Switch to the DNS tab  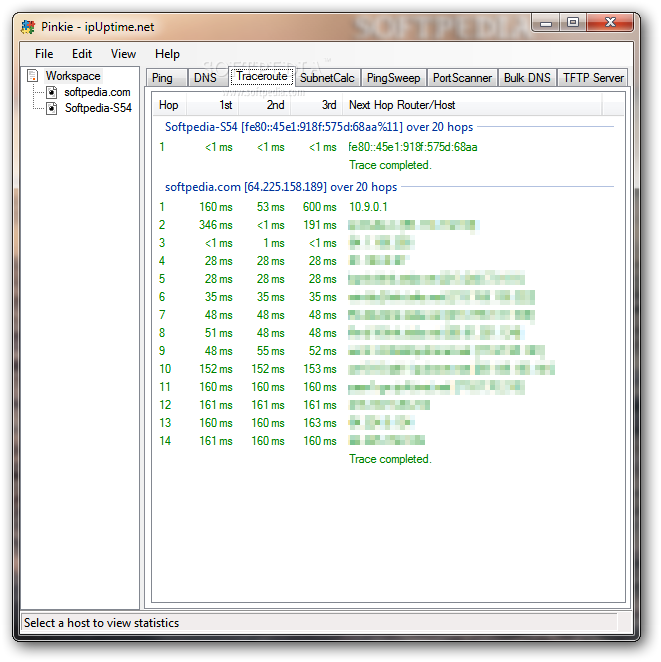tap(208, 78)
